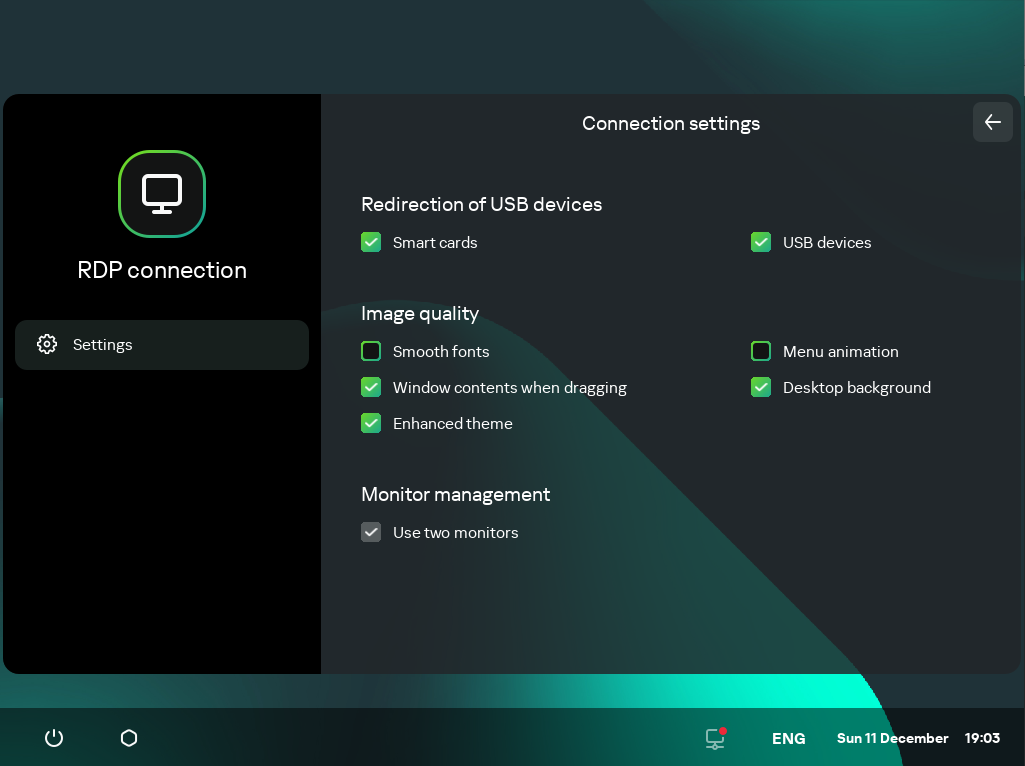Screen dimensions: 1025x766
Task: Uncheck Smart cards redirection
Action: (x=371, y=242)
